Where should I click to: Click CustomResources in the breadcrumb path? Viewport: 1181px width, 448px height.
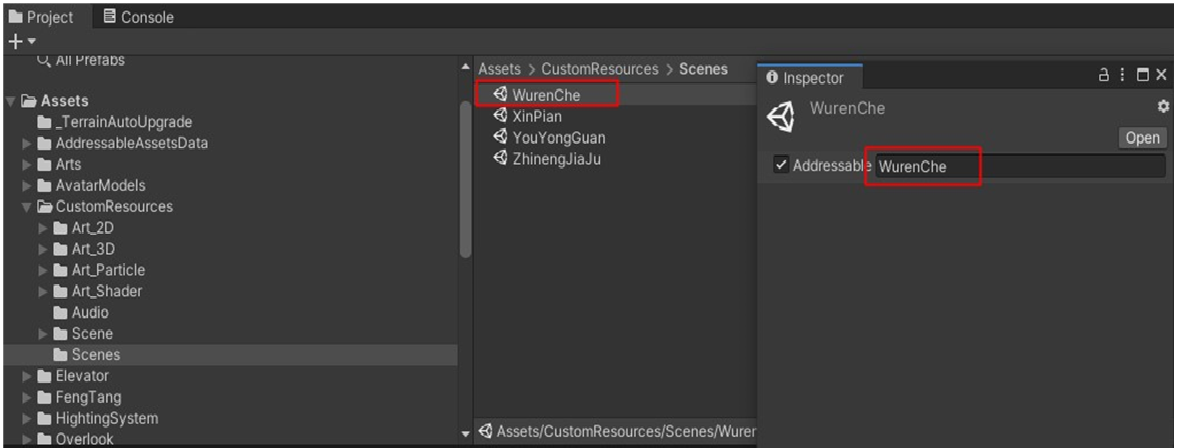pos(600,69)
